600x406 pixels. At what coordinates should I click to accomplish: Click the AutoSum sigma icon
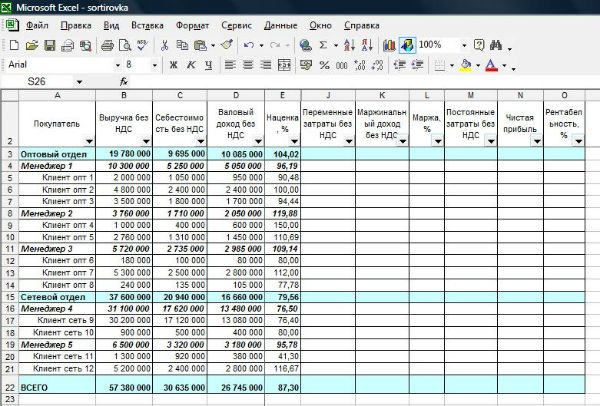coord(322,45)
